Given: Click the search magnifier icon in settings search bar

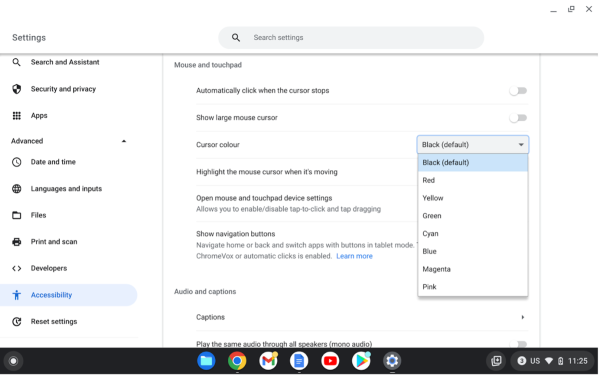Looking at the screenshot, I should coord(236,37).
